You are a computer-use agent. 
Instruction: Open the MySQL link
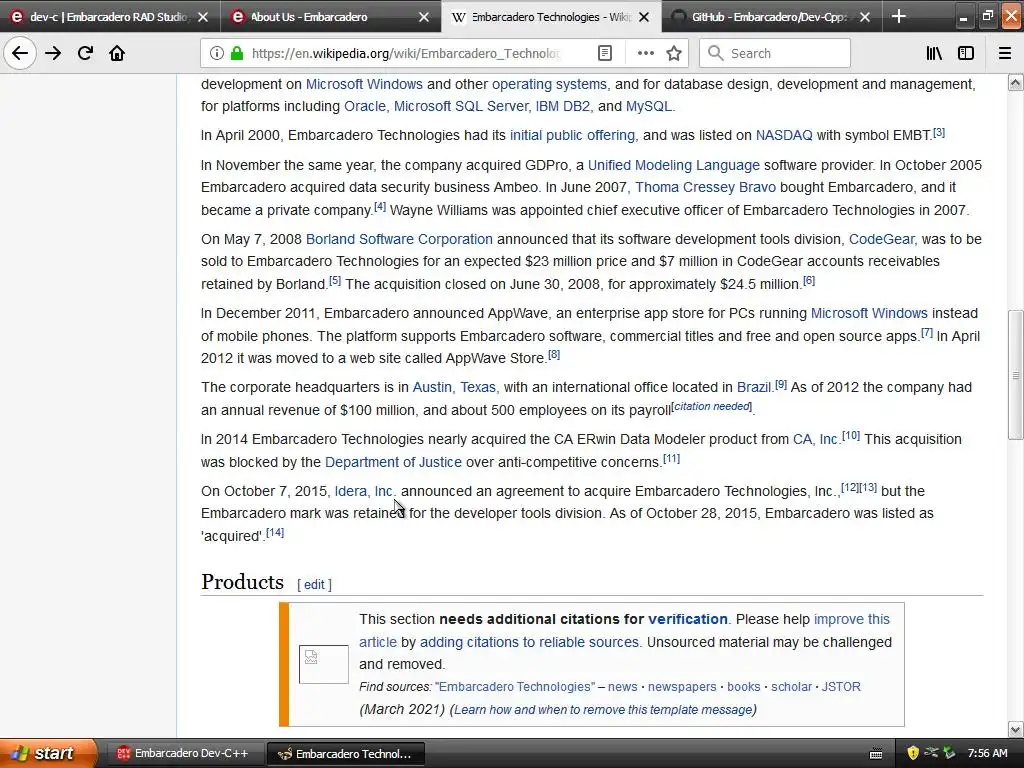point(648,106)
